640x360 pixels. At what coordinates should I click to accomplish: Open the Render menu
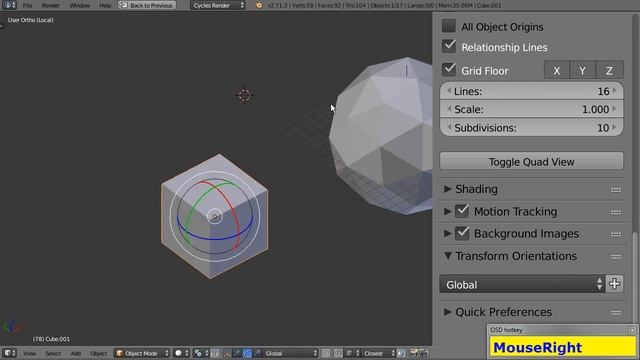[x=51, y=5]
